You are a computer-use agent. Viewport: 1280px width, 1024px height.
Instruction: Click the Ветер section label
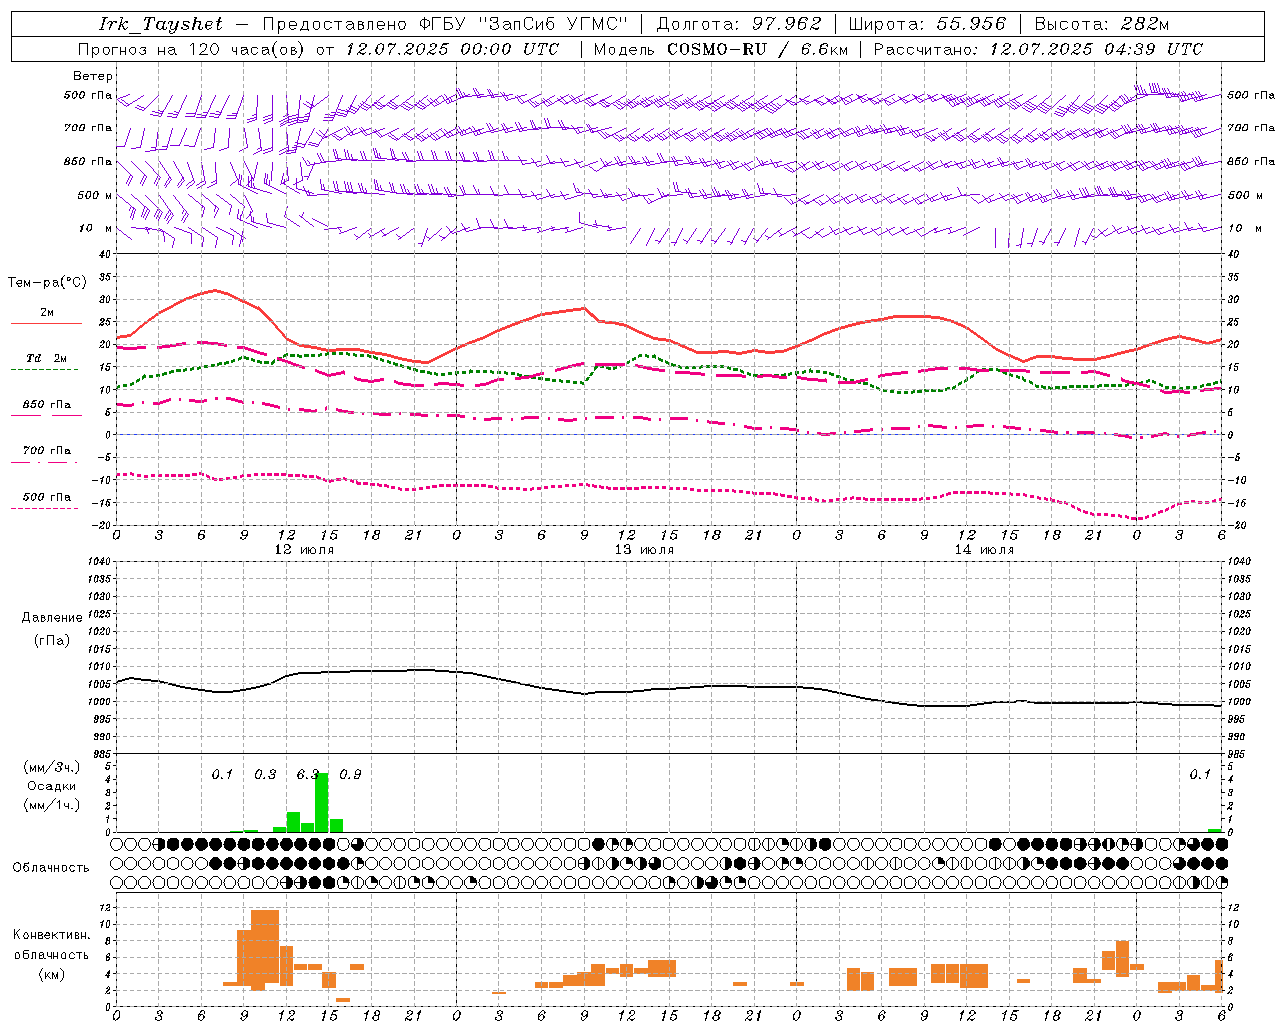click(x=93, y=76)
